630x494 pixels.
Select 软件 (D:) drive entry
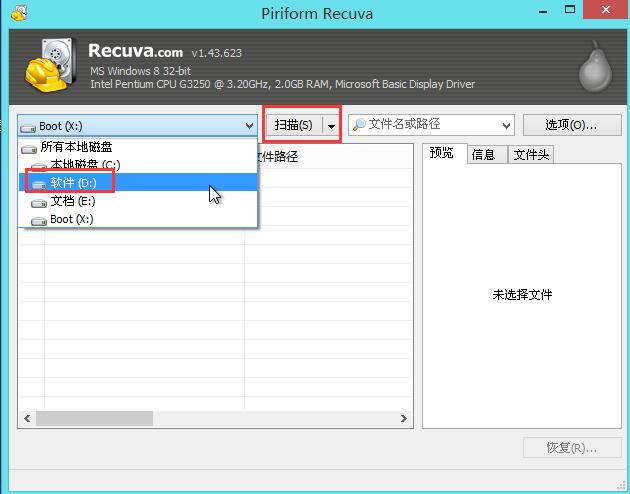point(137,182)
